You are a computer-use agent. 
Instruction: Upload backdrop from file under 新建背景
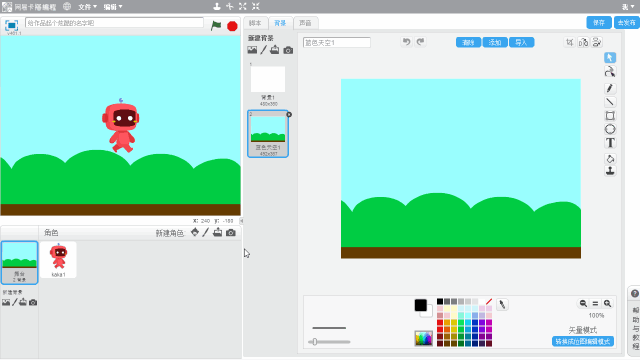pyautogui.click(x=275, y=50)
